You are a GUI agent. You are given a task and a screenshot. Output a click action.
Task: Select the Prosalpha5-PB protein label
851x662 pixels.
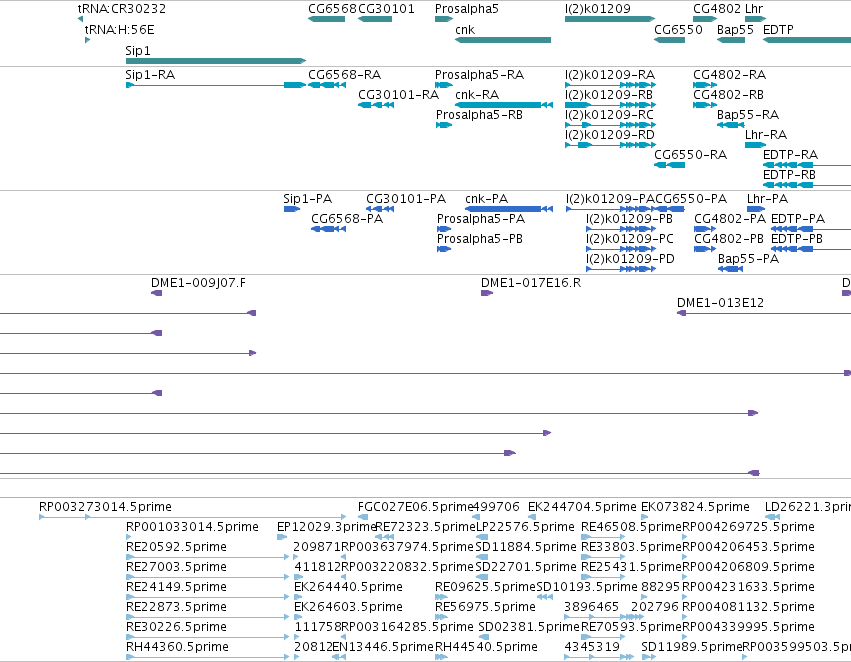[x=480, y=239]
